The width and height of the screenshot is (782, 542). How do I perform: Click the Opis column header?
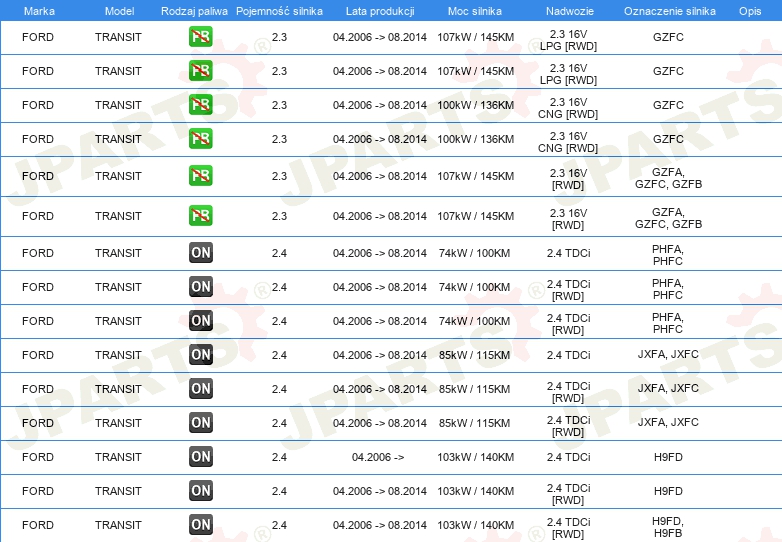click(750, 11)
